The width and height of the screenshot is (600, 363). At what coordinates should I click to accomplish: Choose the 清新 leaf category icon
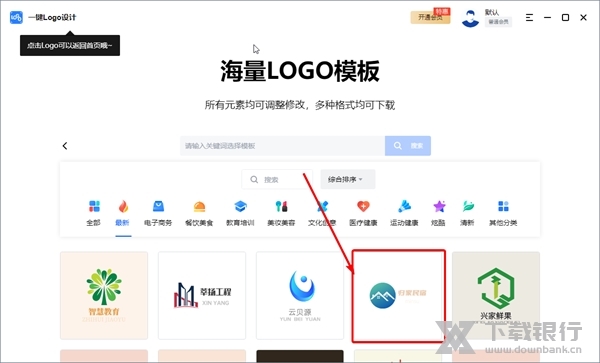pos(468,206)
